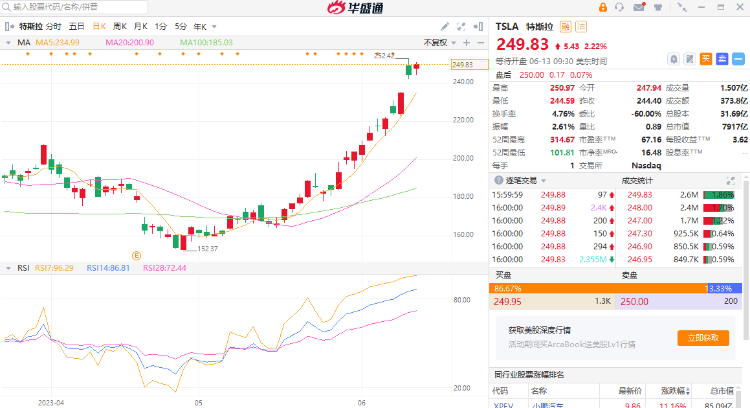Click the MA20:200.90 indicator label

[130, 43]
